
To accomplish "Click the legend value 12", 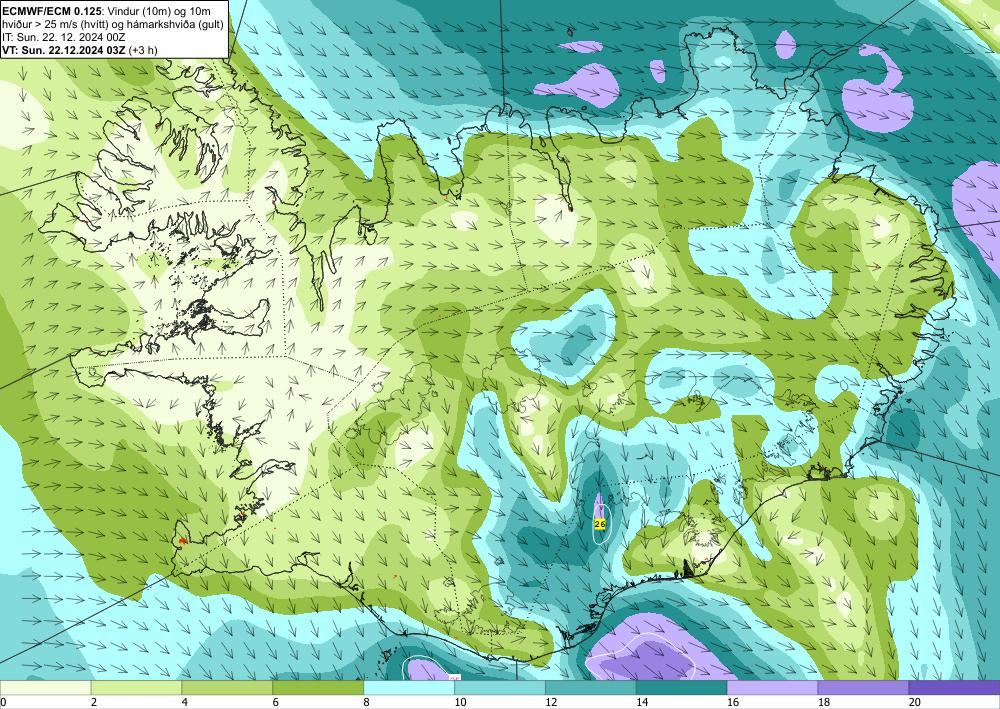I will click(551, 702).
